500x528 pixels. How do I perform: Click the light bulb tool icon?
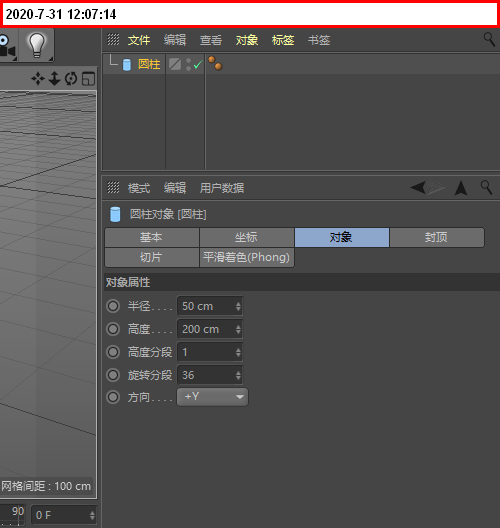[x=36, y=45]
